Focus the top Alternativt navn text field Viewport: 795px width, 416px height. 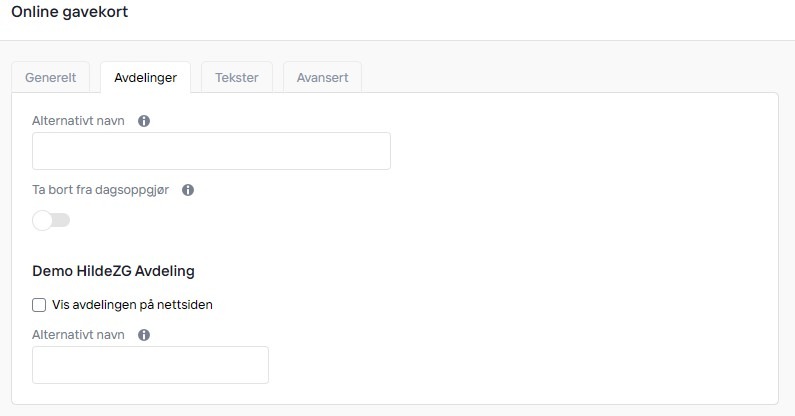pos(211,151)
